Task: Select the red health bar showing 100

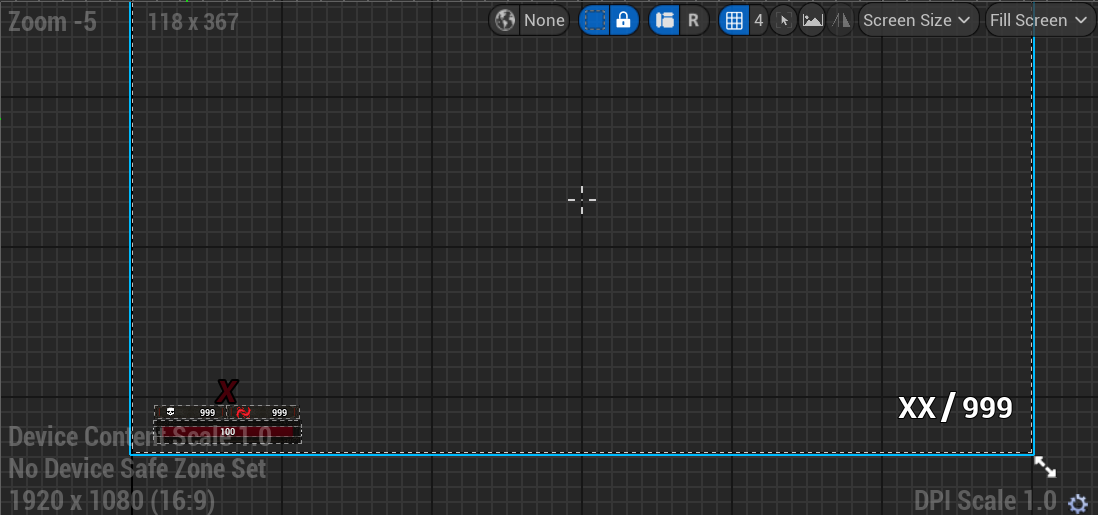Action: 227,432
